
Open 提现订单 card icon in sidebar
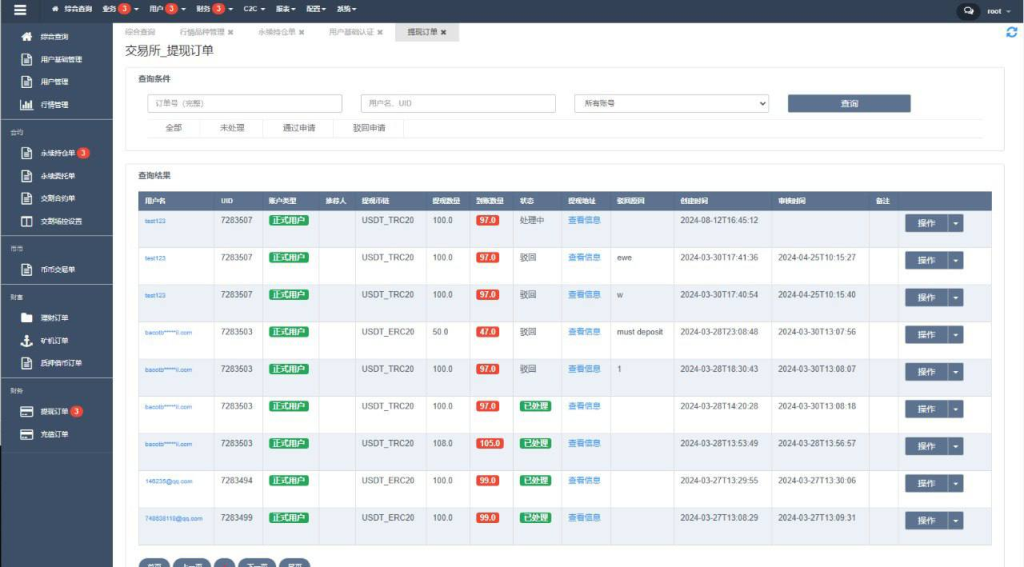(27, 412)
